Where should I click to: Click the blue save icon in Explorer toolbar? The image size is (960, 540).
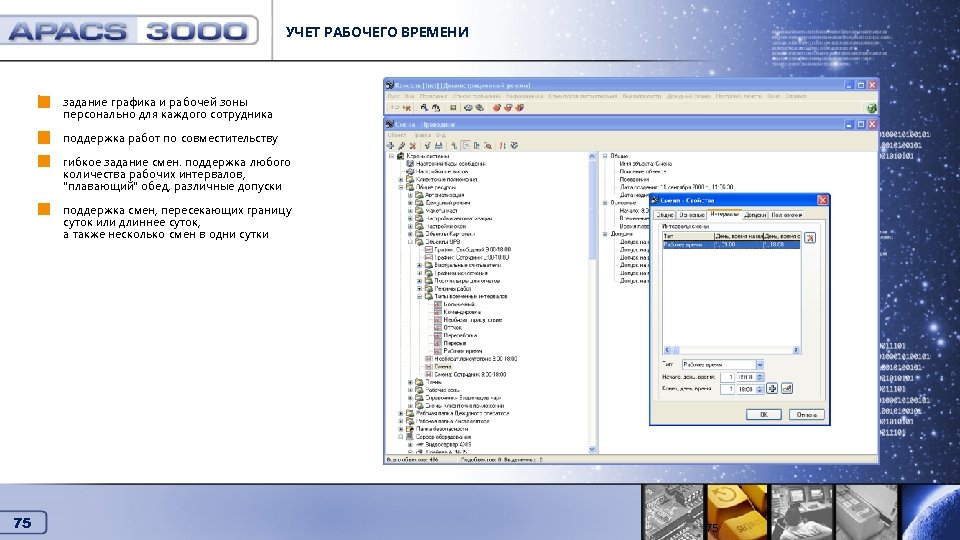click(x=438, y=146)
